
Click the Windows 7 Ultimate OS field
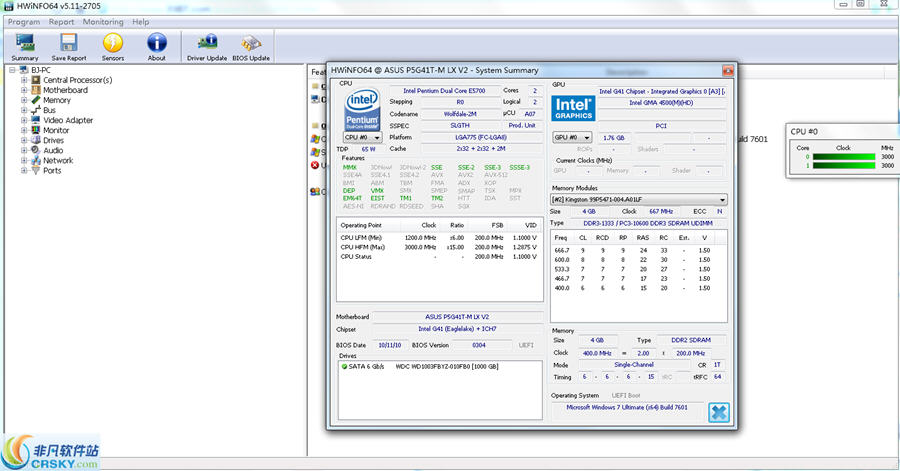point(627,407)
